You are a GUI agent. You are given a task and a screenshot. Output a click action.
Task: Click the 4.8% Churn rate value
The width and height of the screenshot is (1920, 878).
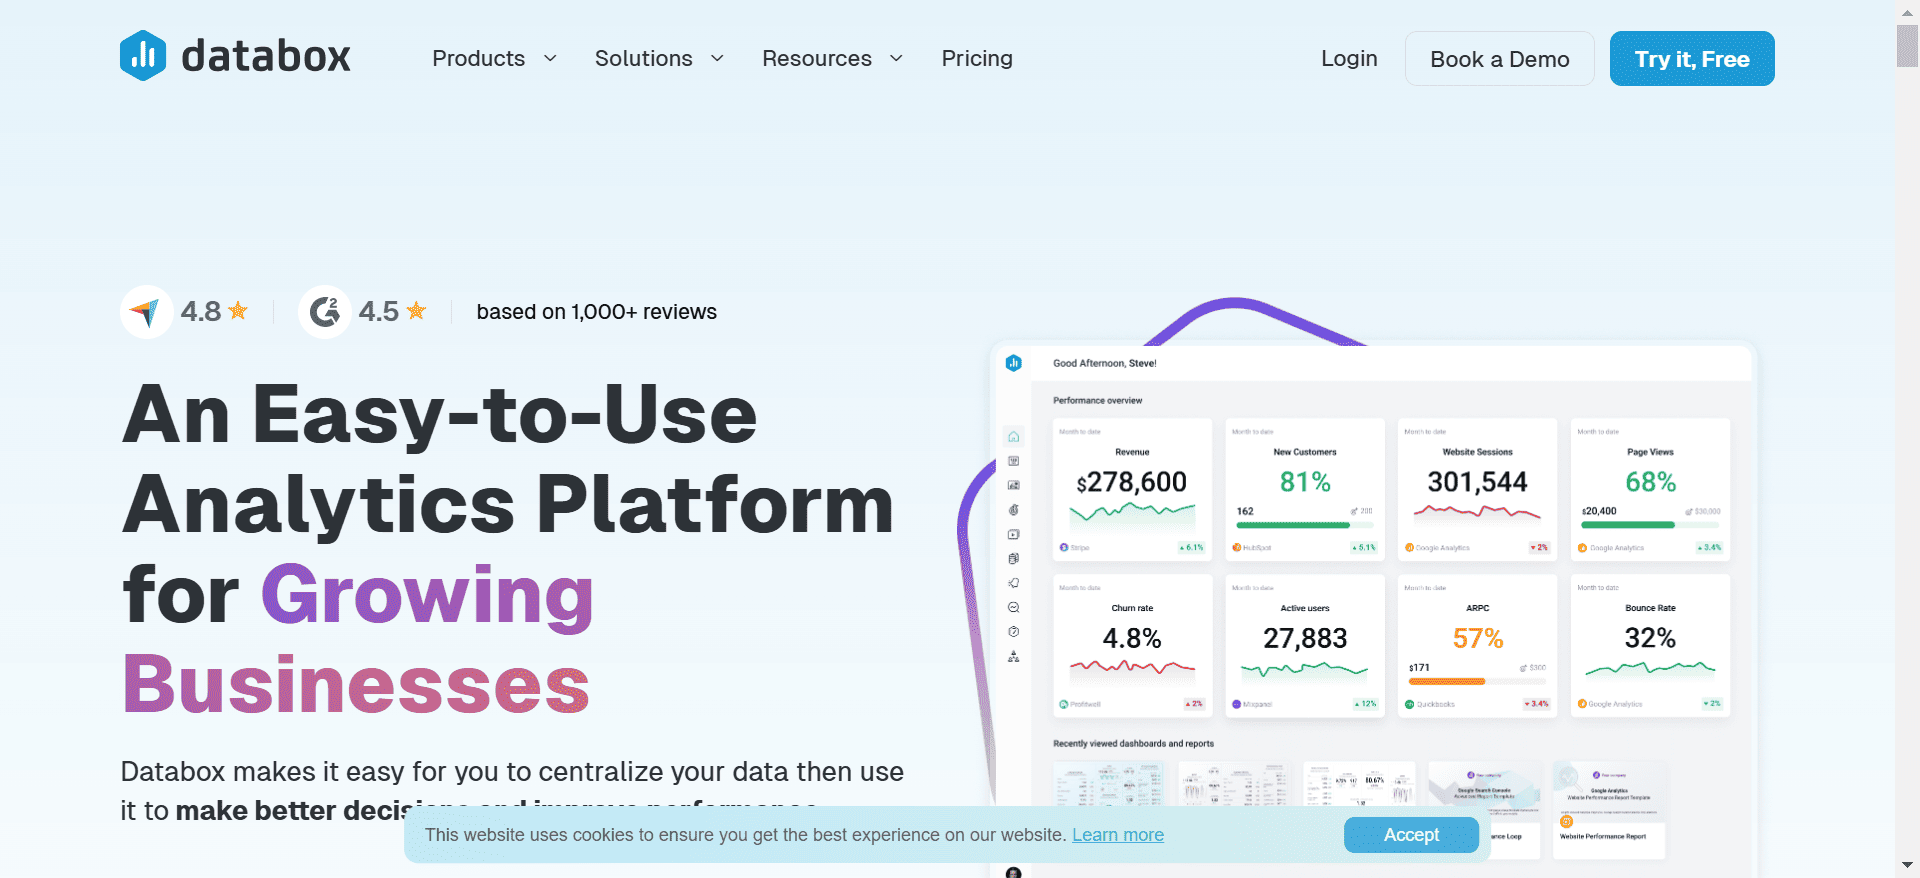click(x=1132, y=638)
